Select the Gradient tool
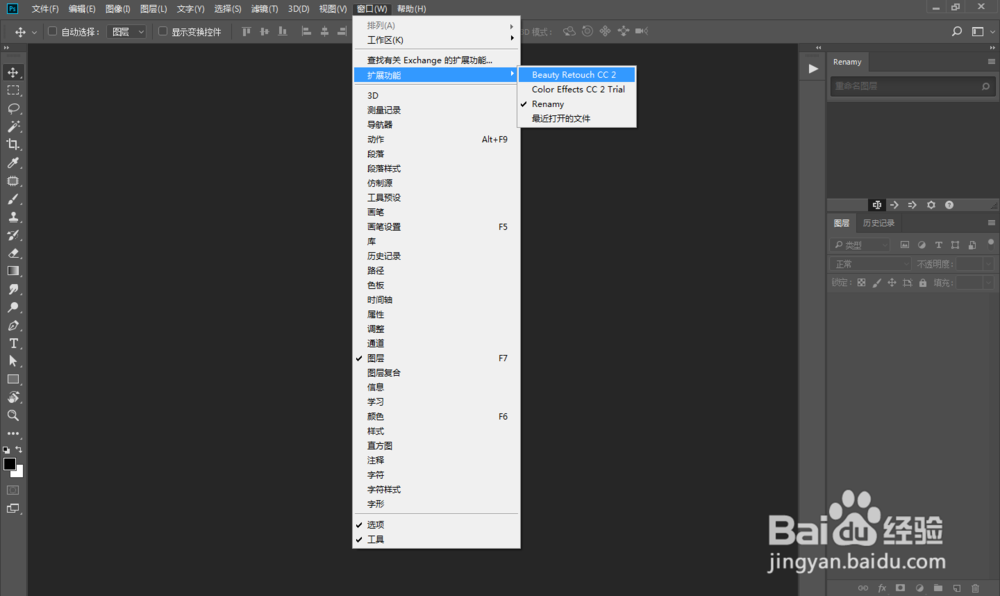This screenshot has height=596, width=1000. click(13, 271)
